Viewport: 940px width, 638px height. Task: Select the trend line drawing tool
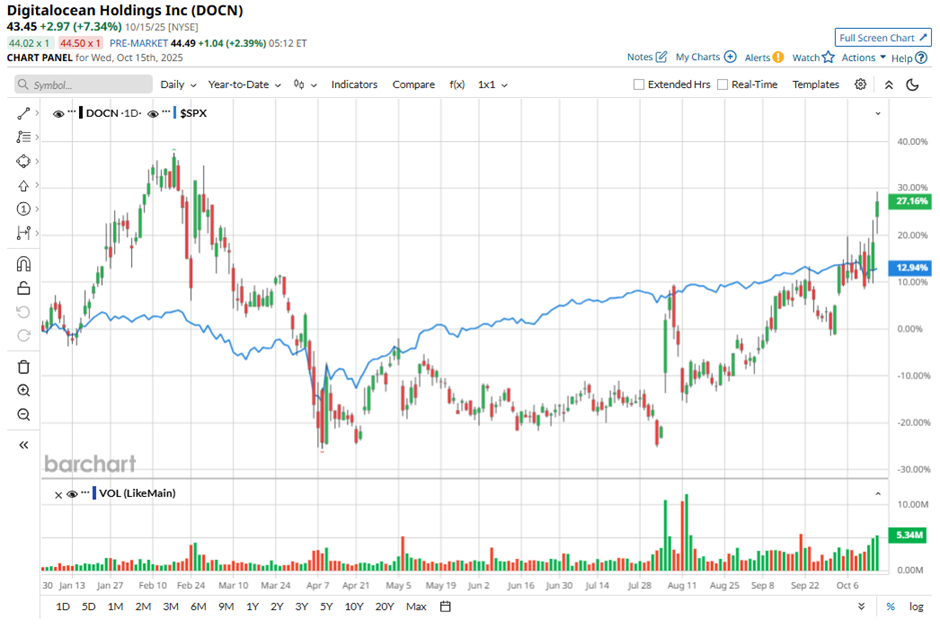(x=23, y=113)
